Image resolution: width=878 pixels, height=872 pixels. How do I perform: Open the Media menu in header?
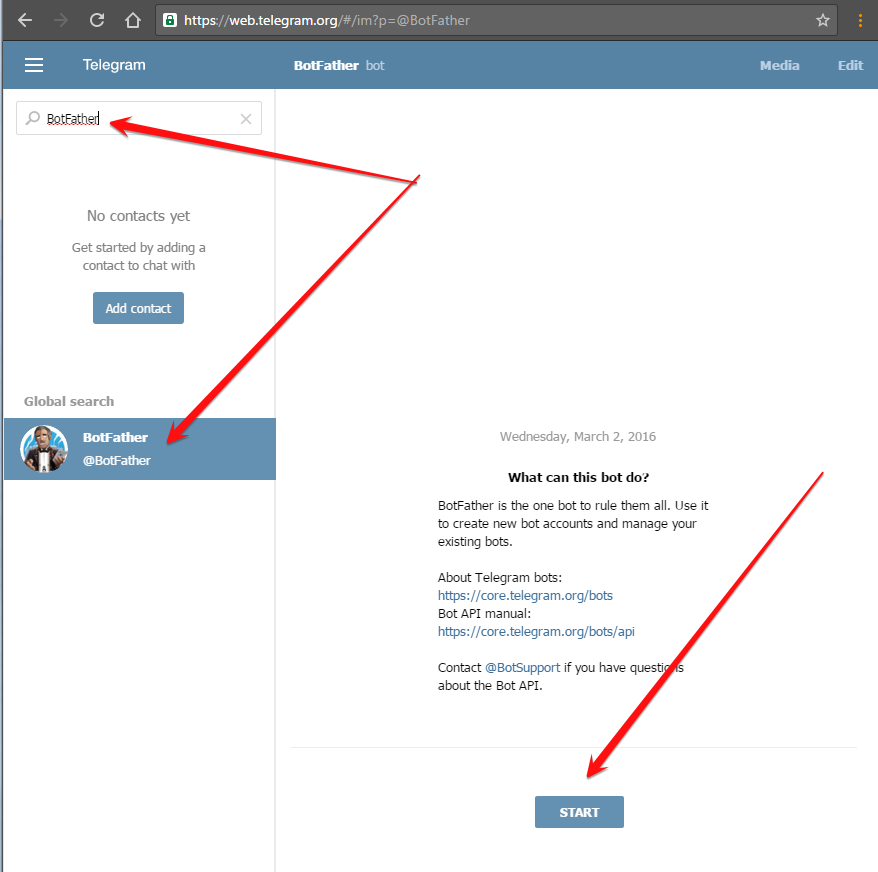pyautogui.click(x=779, y=65)
